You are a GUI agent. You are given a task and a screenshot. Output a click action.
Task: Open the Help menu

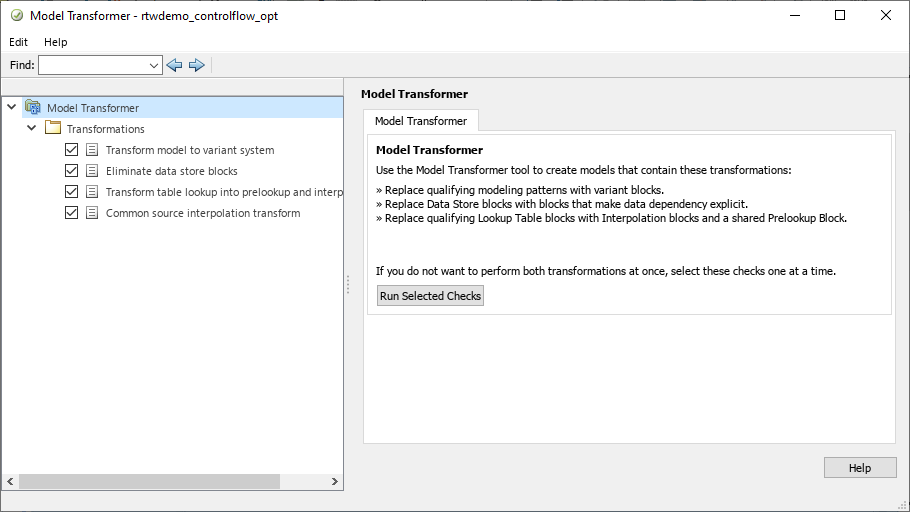coord(56,42)
